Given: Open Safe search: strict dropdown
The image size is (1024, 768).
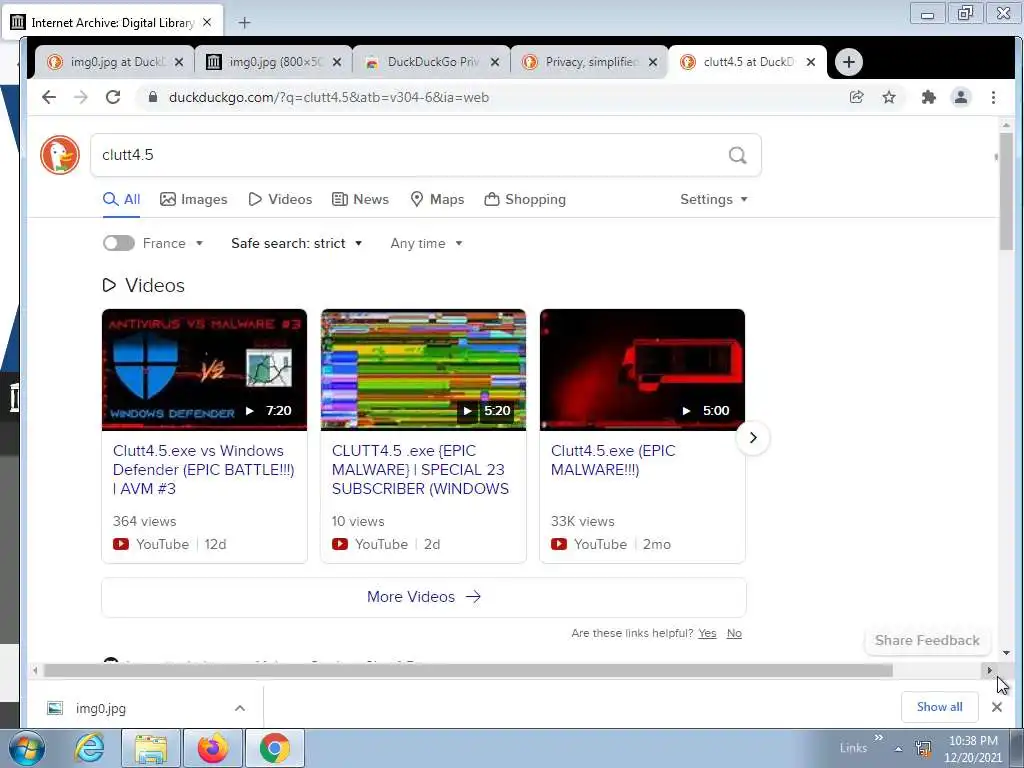Looking at the screenshot, I should tap(296, 243).
